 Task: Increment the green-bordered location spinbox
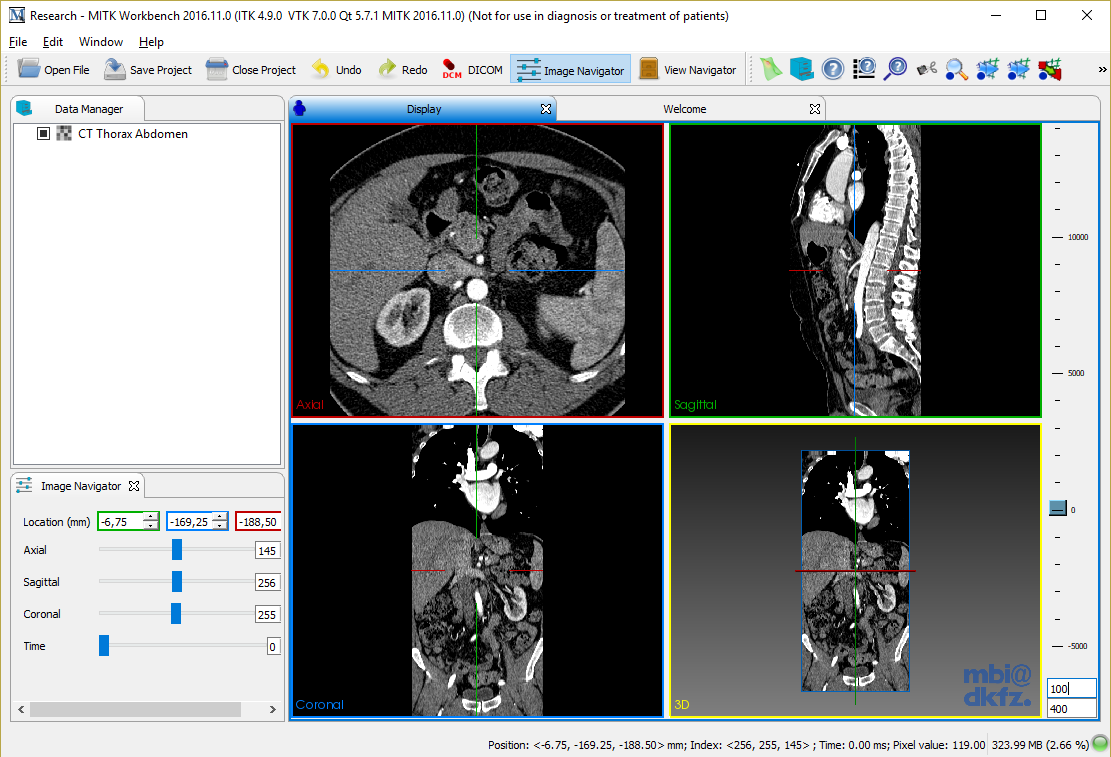tap(150, 517)
